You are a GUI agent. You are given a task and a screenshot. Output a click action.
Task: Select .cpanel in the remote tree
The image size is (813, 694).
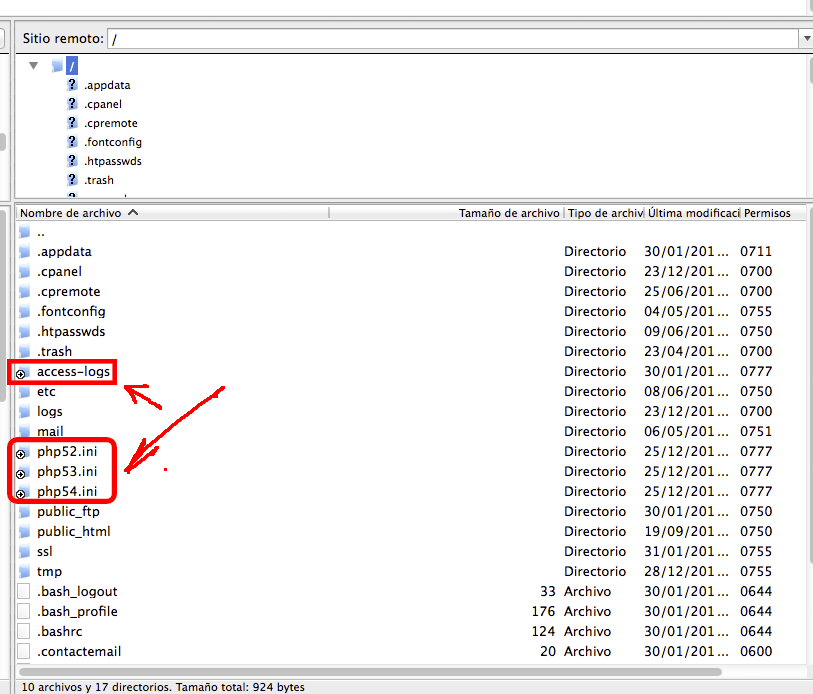103,104
